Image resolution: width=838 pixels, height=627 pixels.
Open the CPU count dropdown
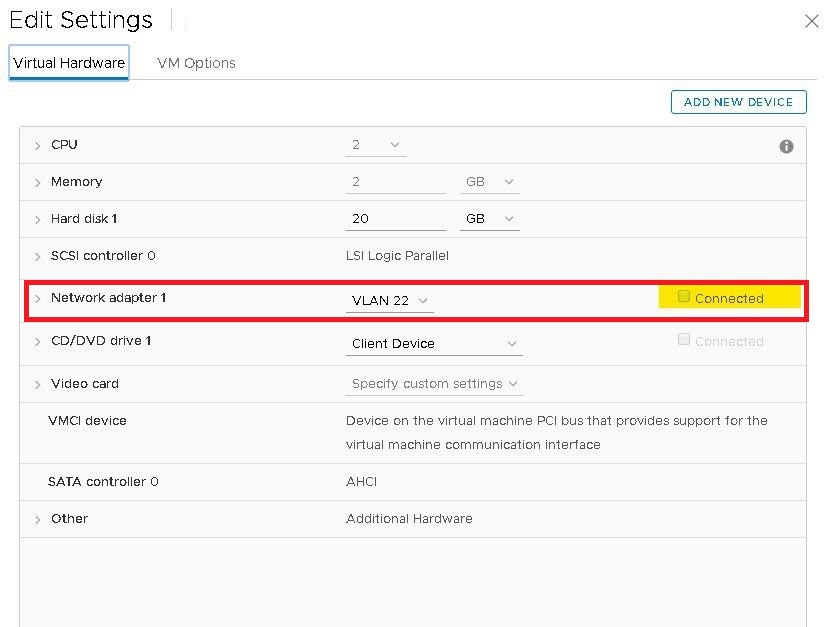pos(375,145)
